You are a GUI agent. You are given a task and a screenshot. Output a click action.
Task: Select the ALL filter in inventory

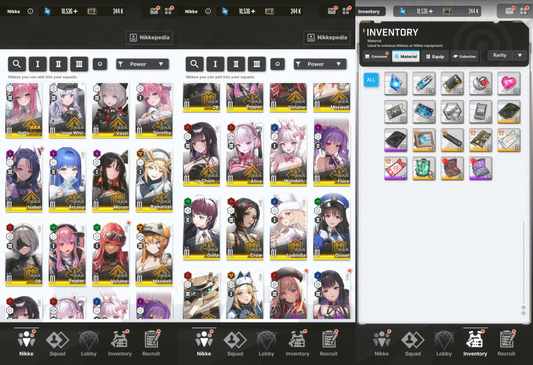[371, 80]
